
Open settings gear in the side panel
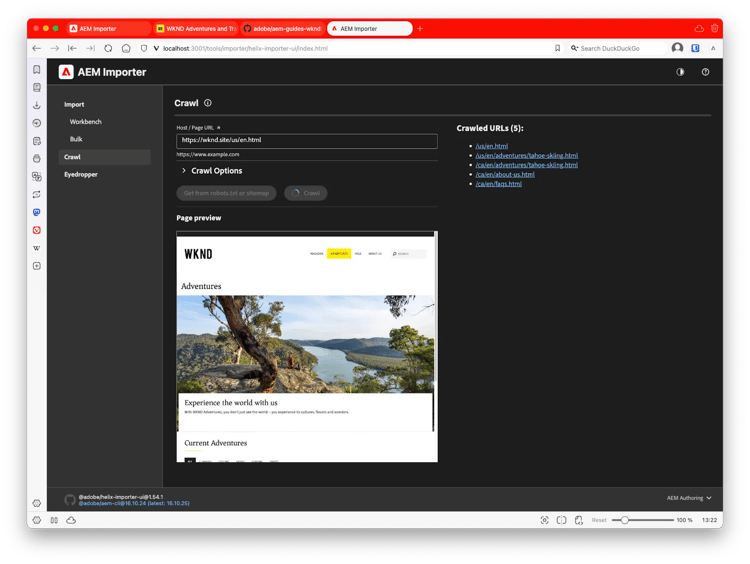click(x=37, y=503)
